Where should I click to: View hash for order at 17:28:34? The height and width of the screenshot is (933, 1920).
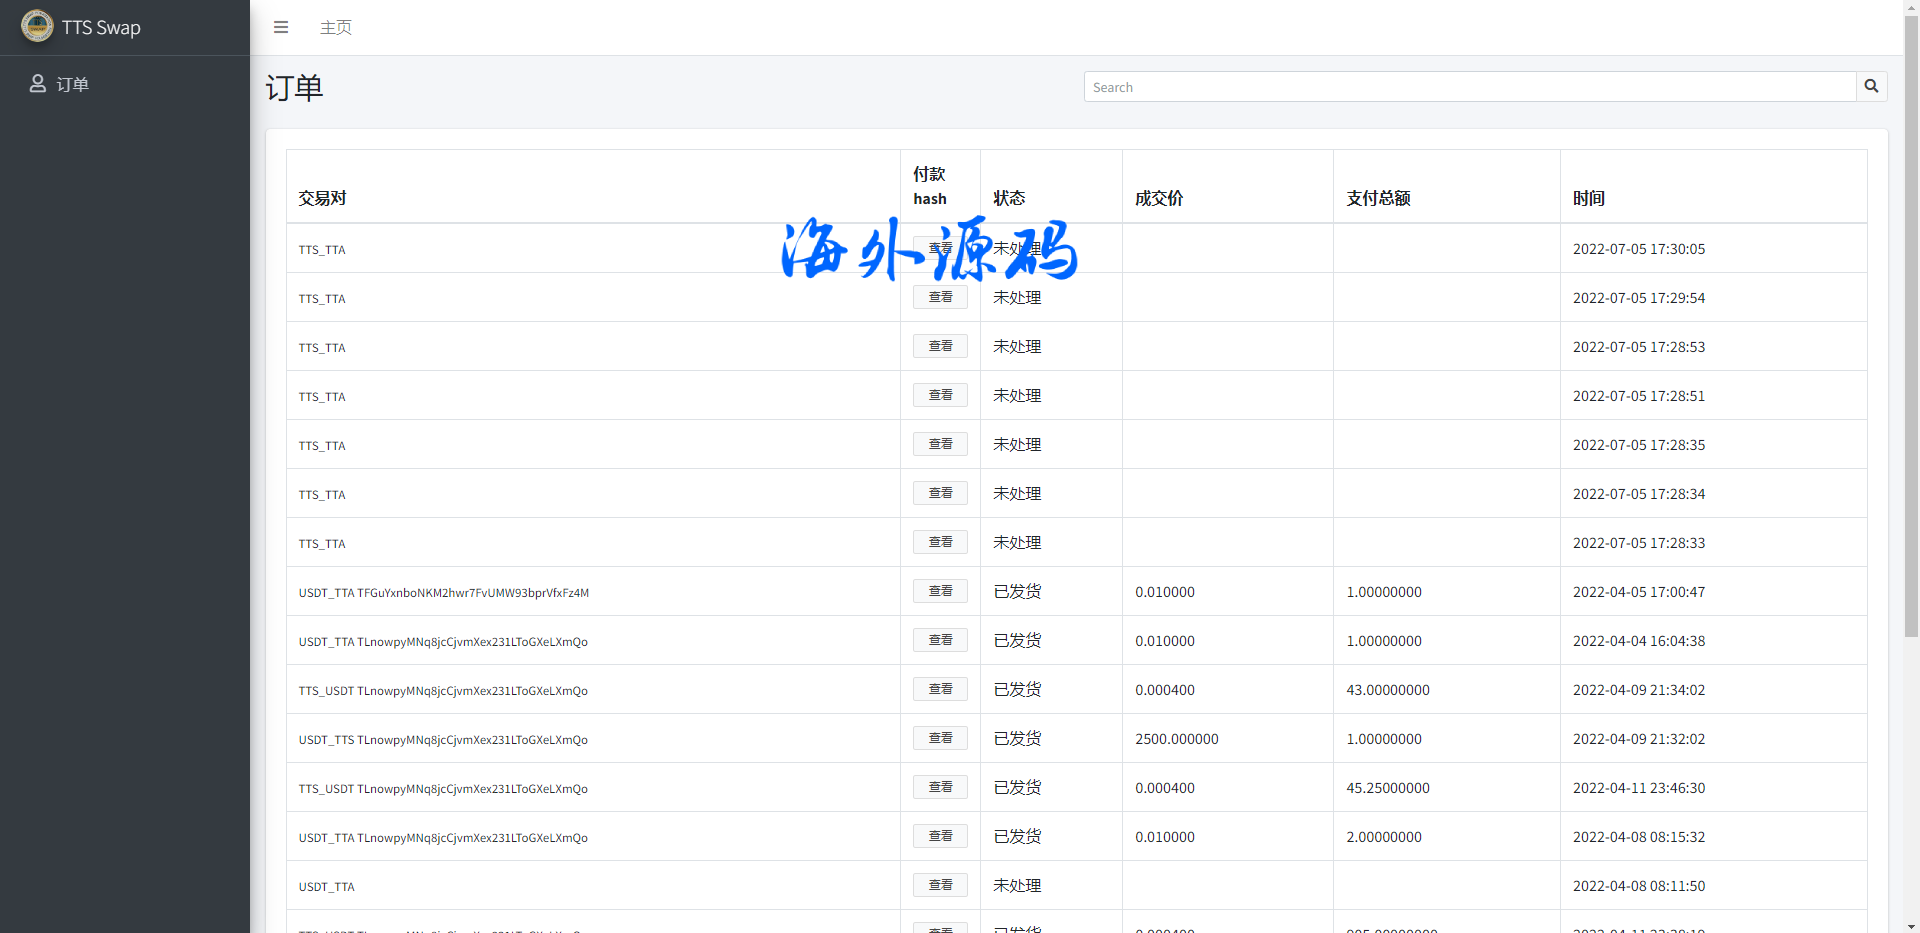(940, 493)
